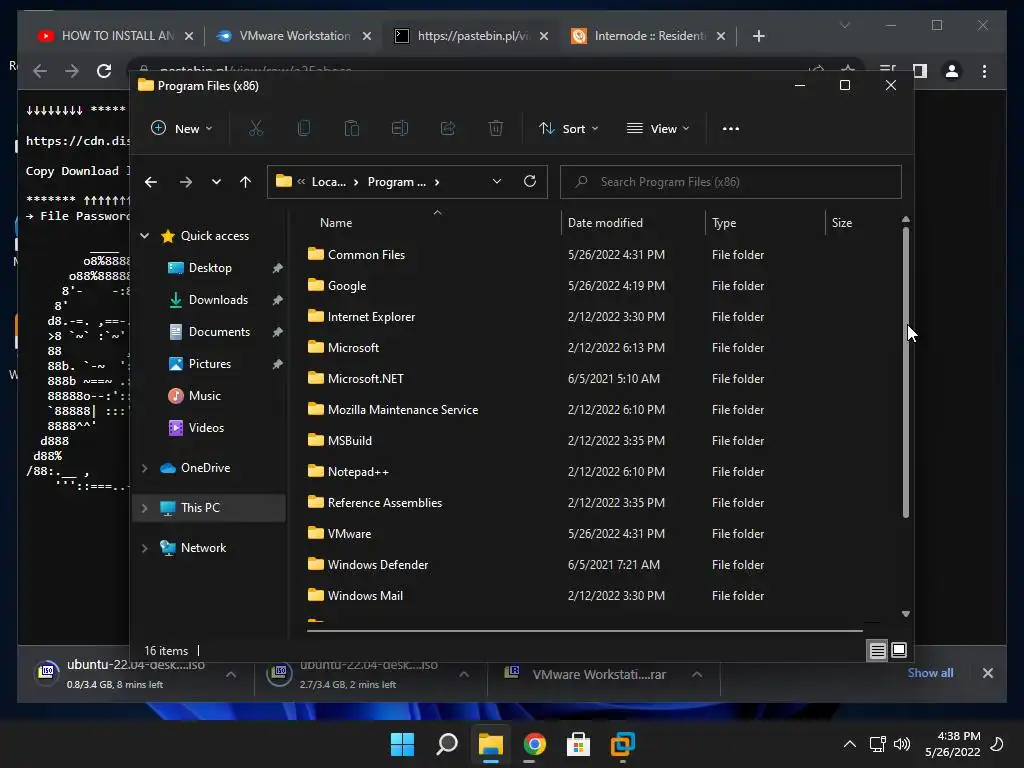Select Documents in navigation pane
The height and width of the screenshot is (768, 1024).
coord(219,332)
